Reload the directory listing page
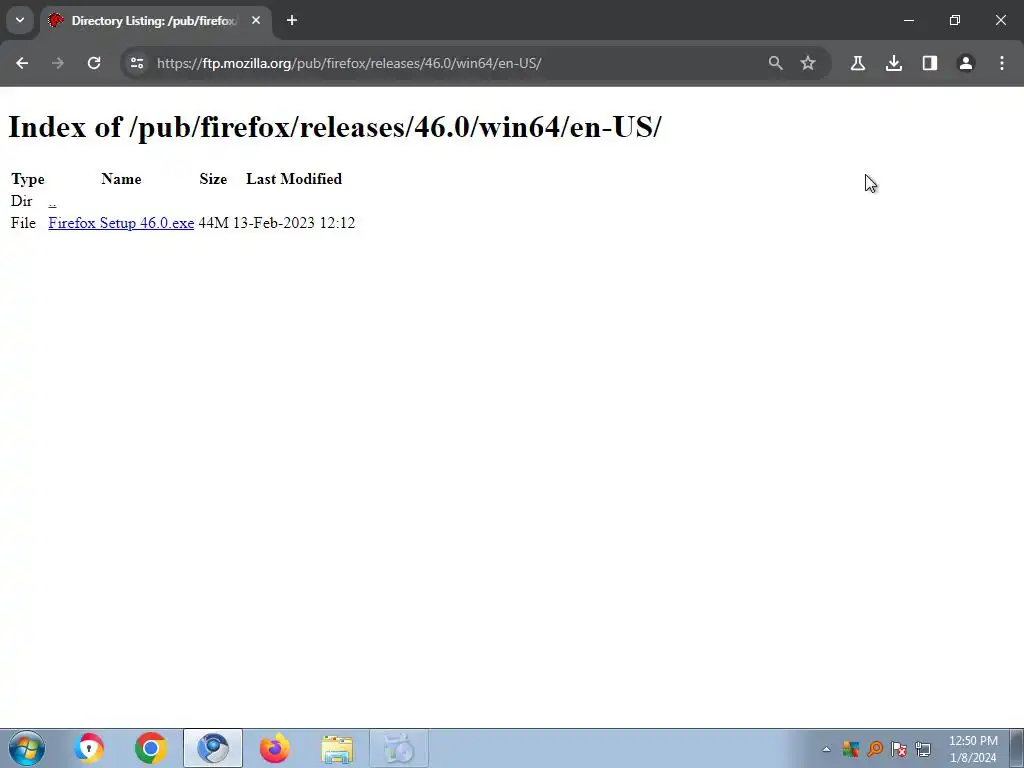 (94, 63)
